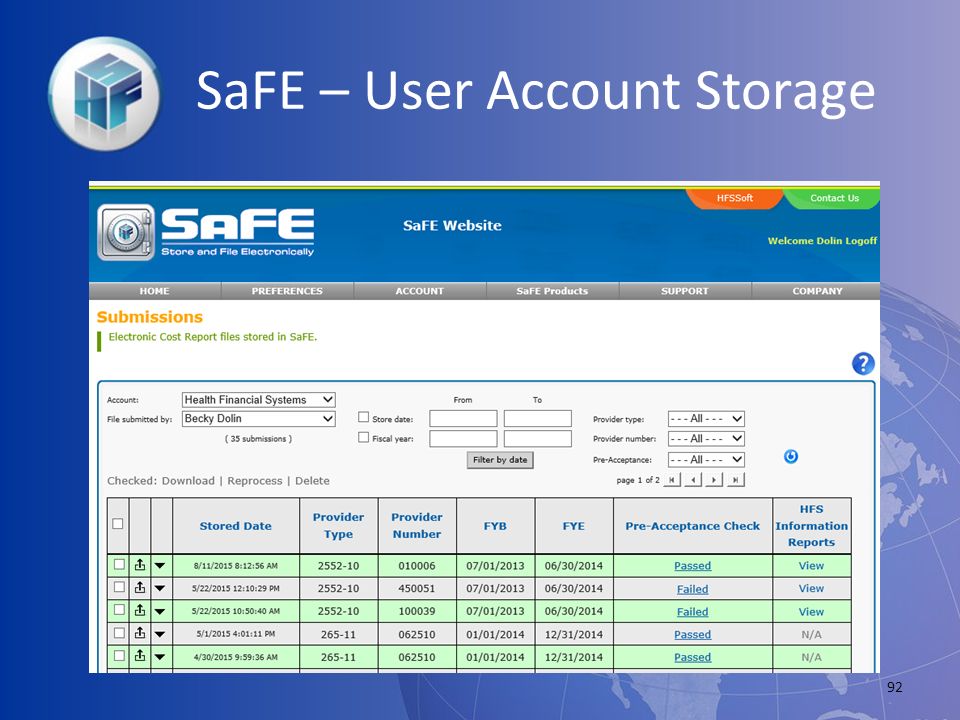Click the Fiscal year From field

tap(463, 439)
